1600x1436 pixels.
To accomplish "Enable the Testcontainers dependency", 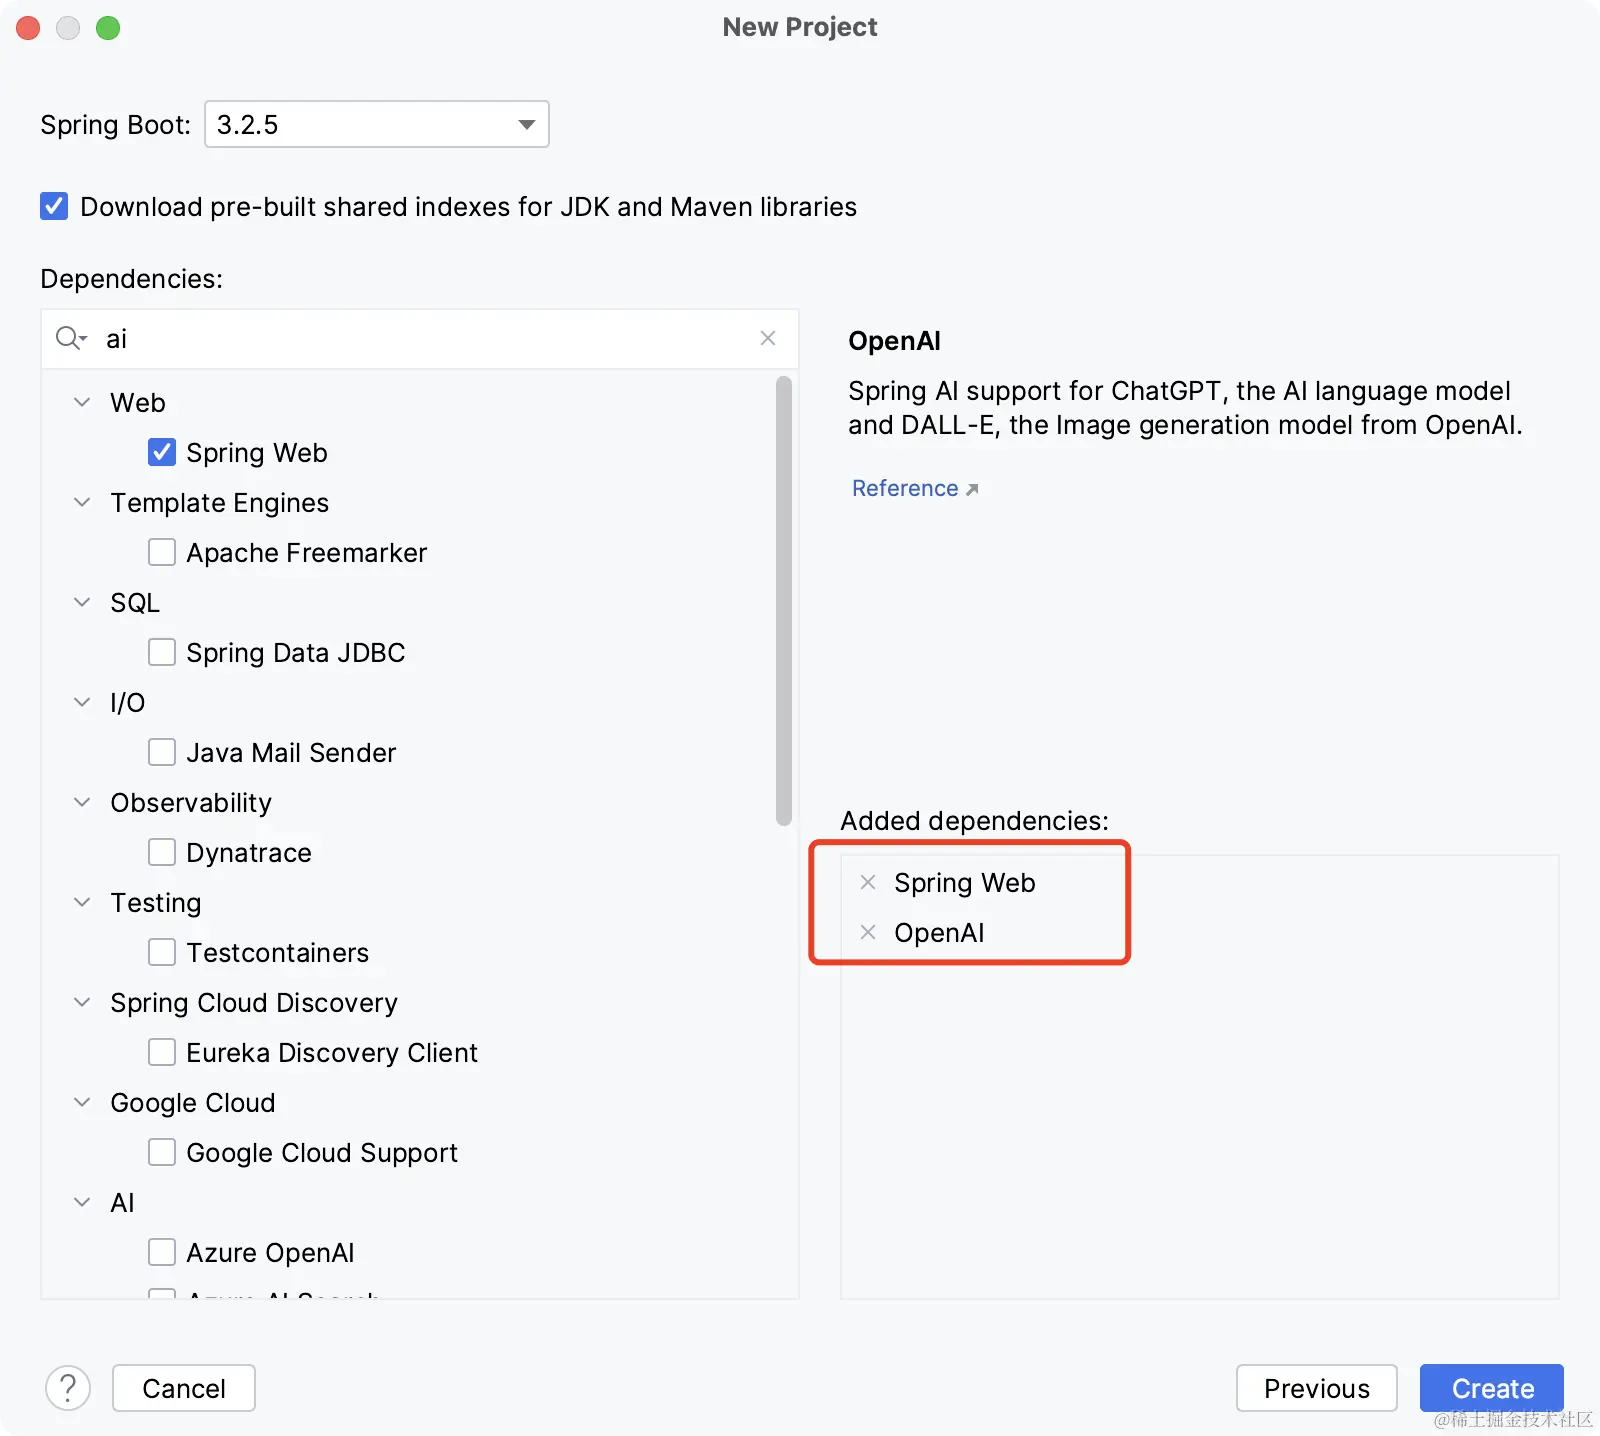I will [162, 952].
